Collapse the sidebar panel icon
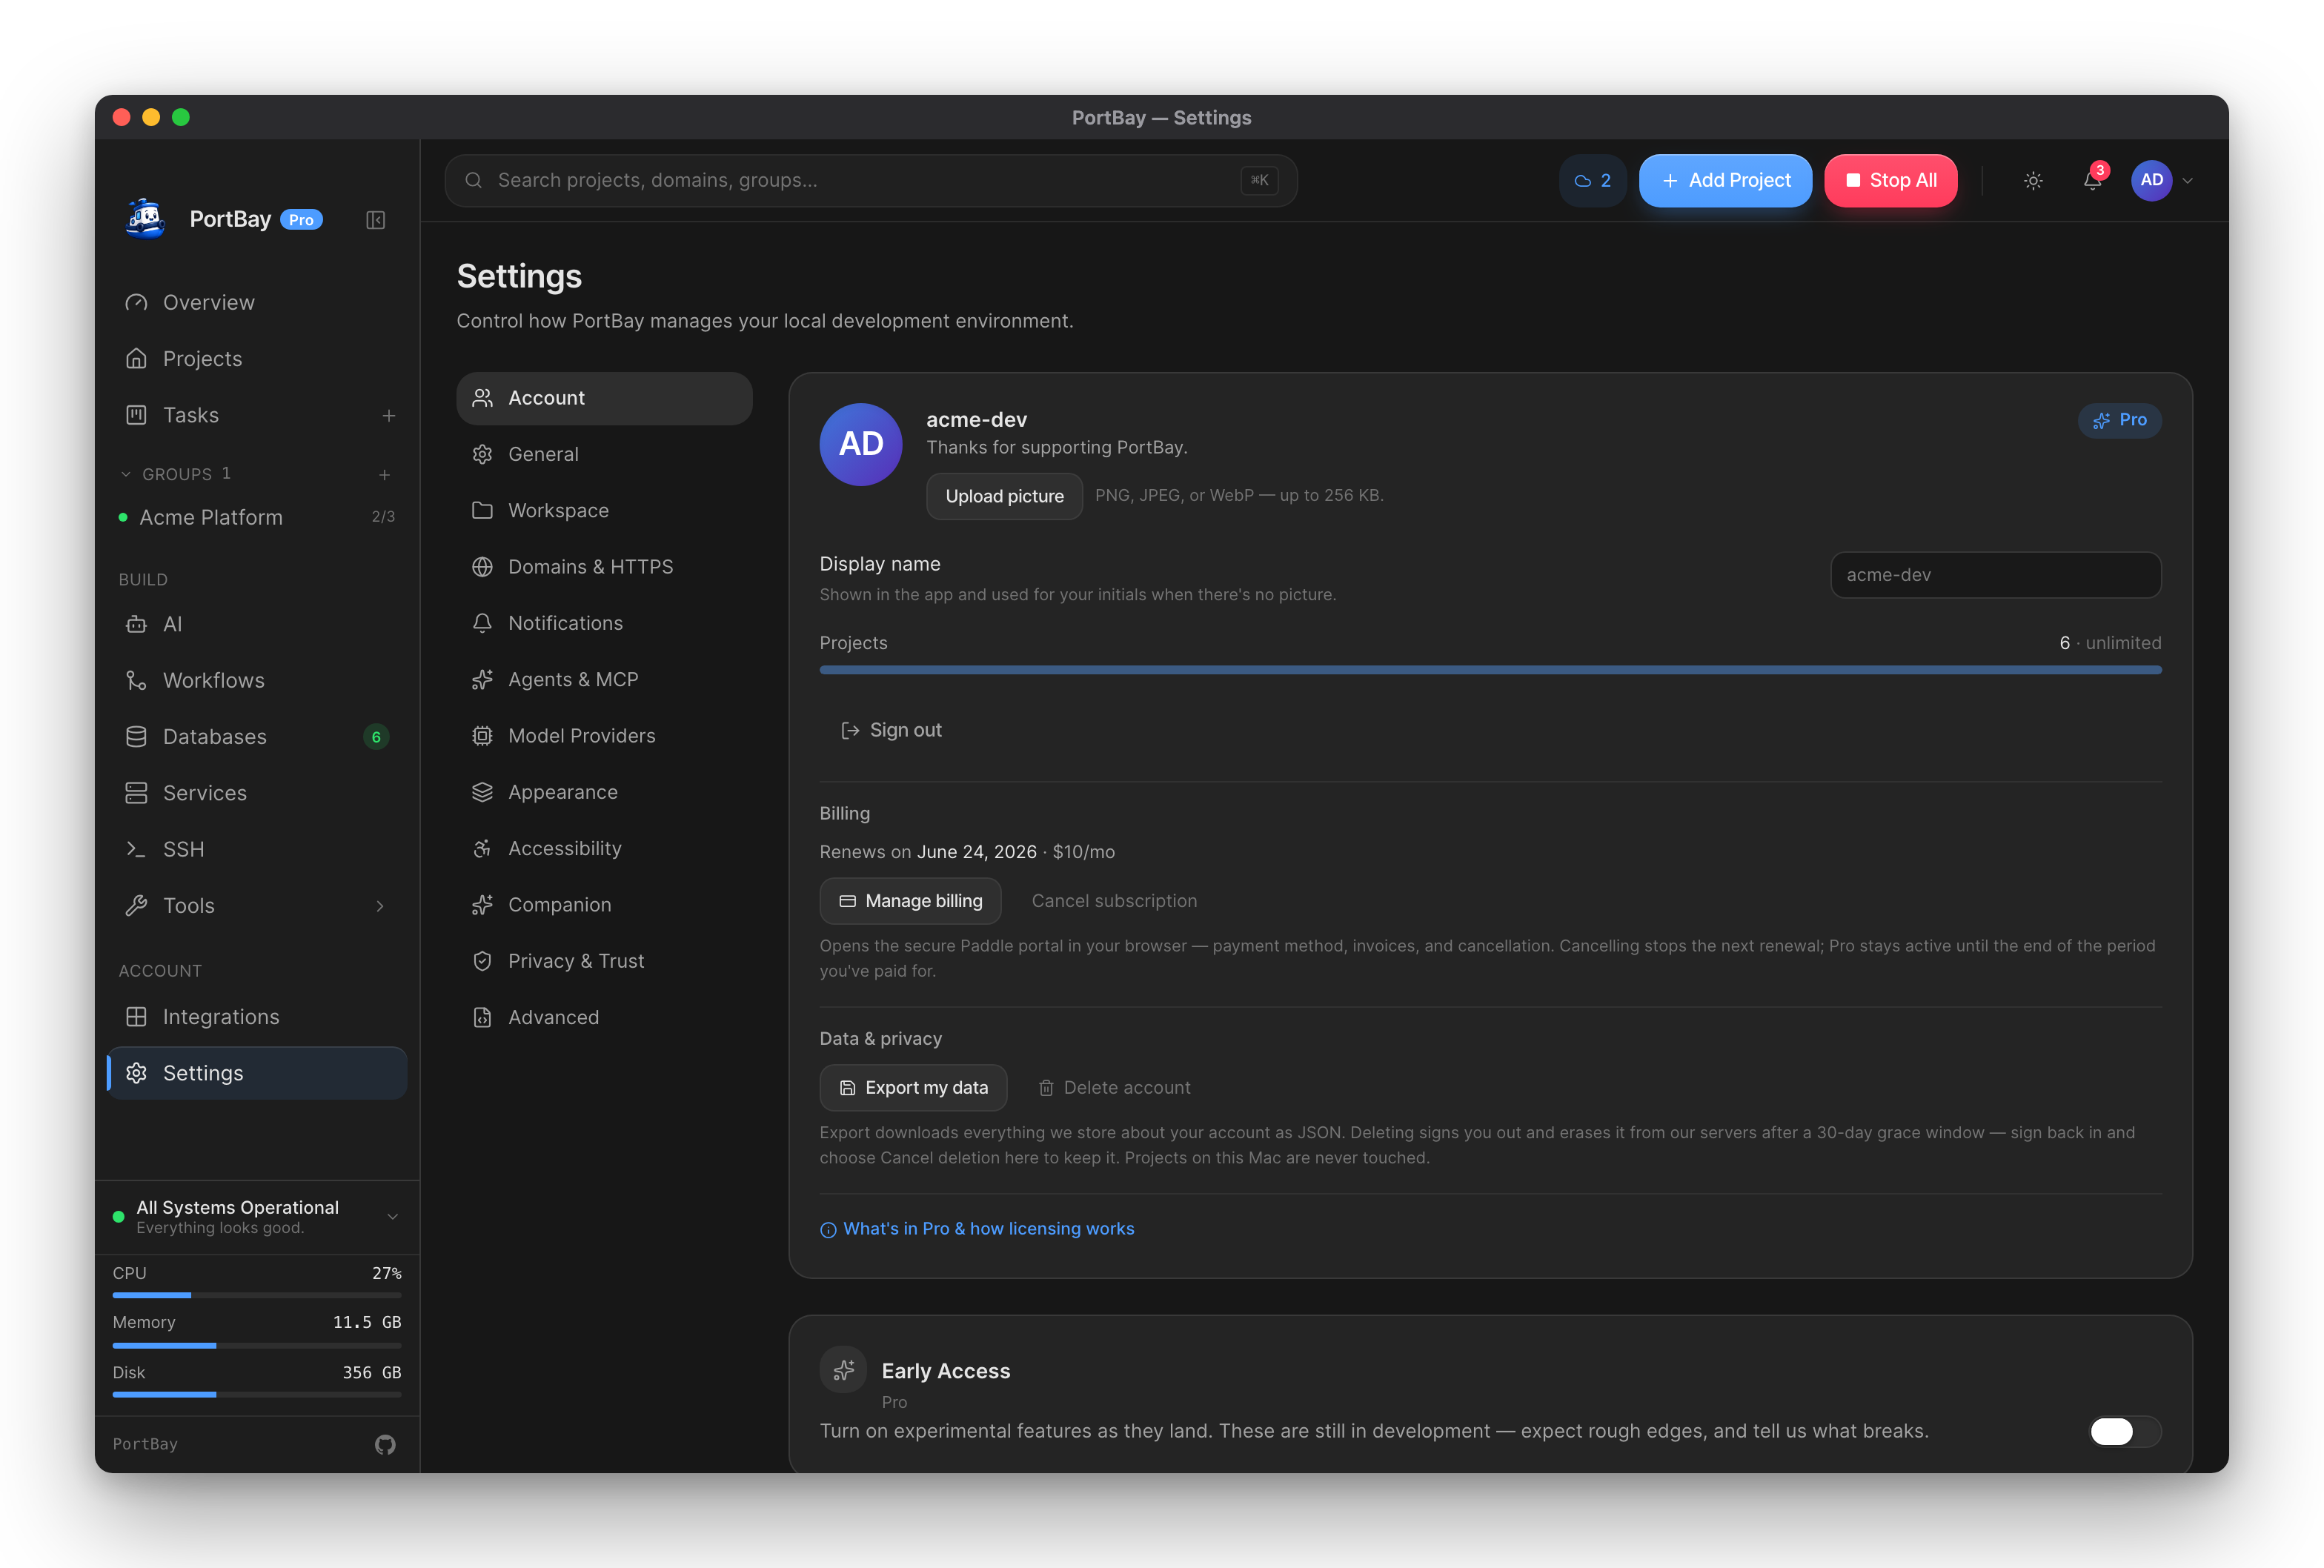The height and width of the screenshot is (1568, 2324). (375, 220)
